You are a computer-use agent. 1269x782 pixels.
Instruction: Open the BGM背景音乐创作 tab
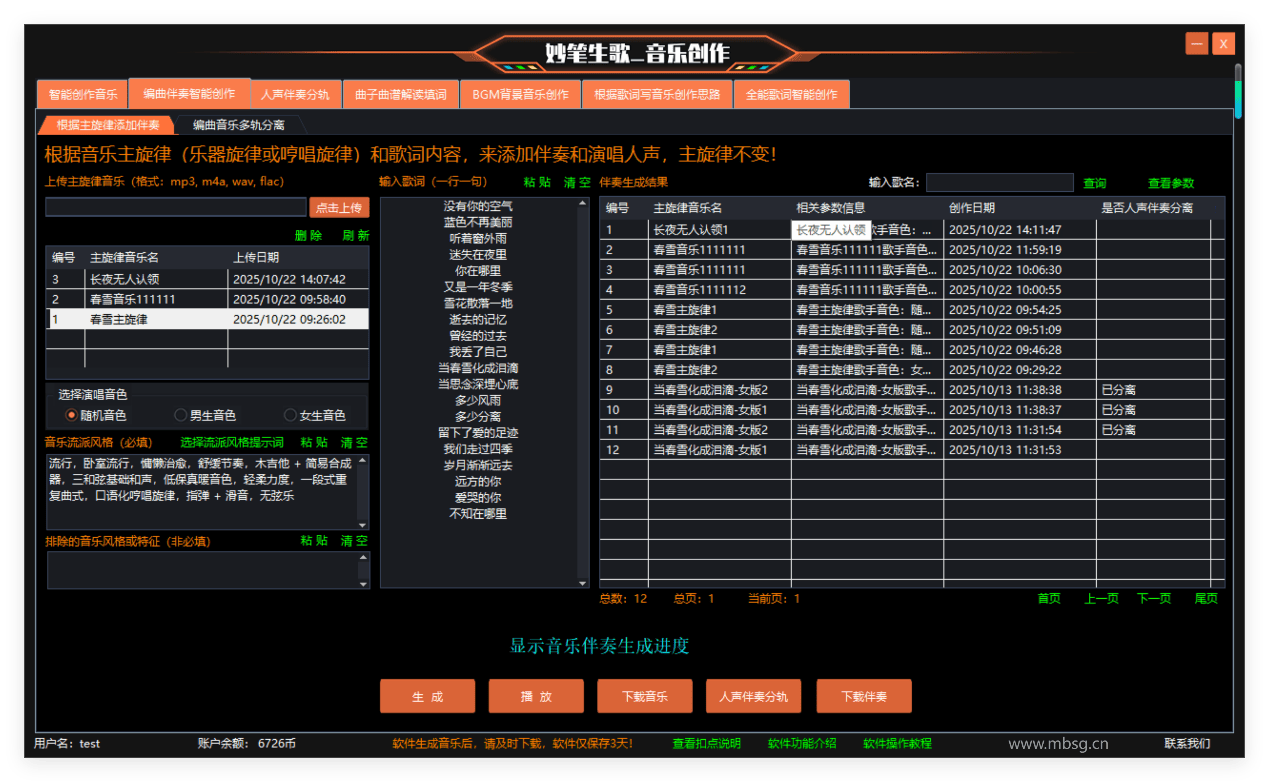520,95
